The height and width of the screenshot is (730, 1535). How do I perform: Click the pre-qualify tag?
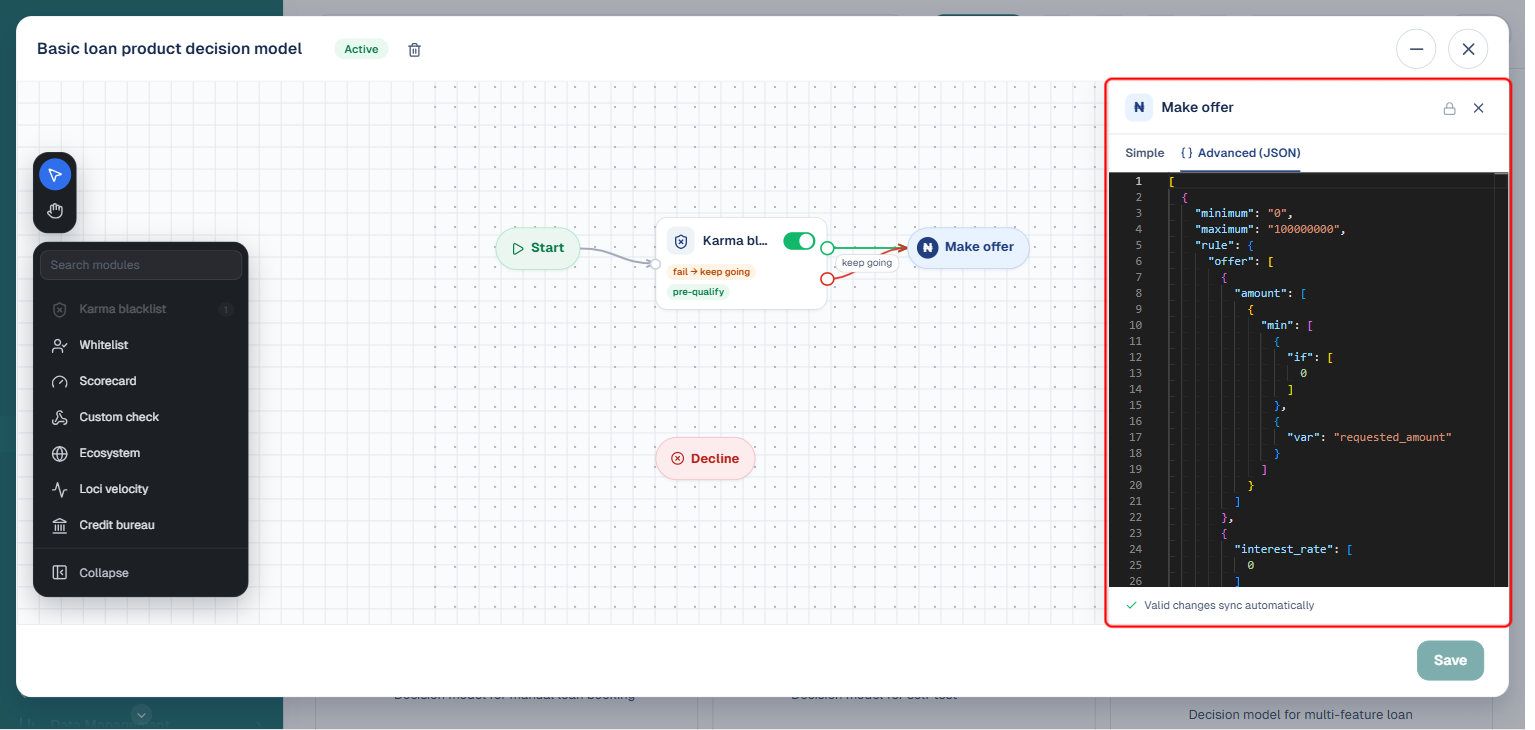coord(699,292)
